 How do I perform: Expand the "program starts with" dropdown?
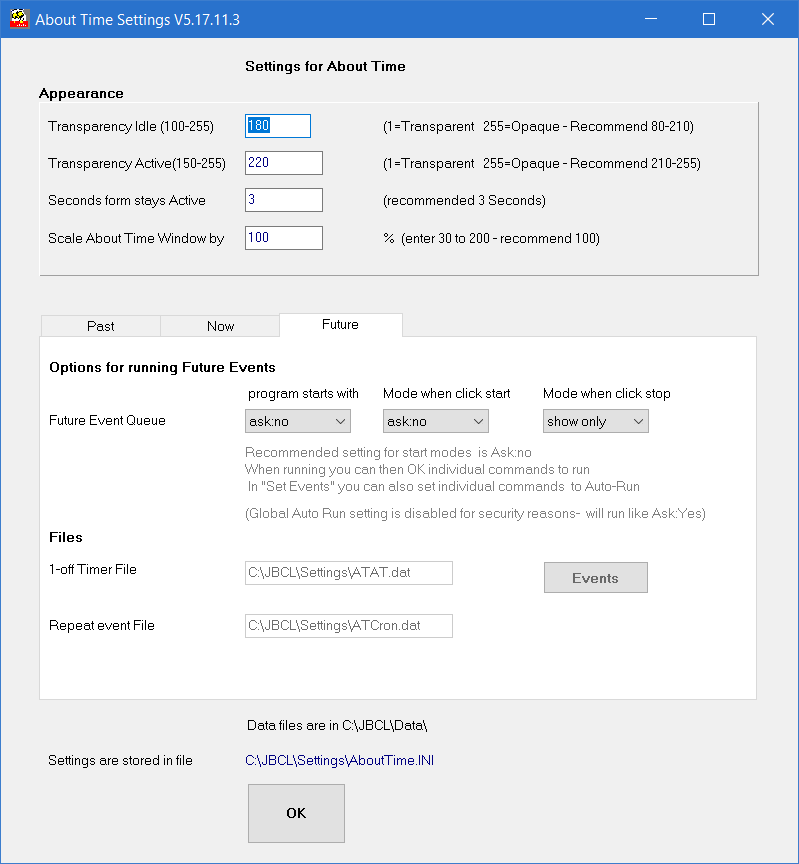tap(298, 421)
